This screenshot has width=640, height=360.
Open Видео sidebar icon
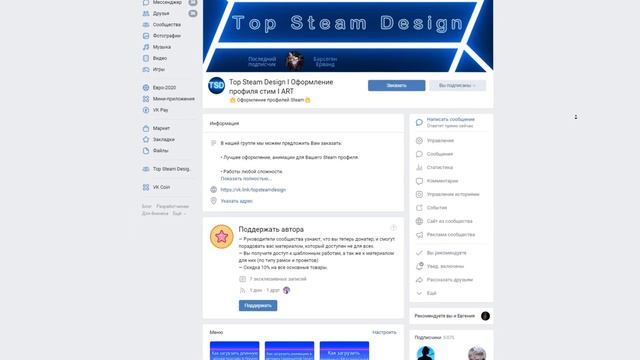point(146,58)
